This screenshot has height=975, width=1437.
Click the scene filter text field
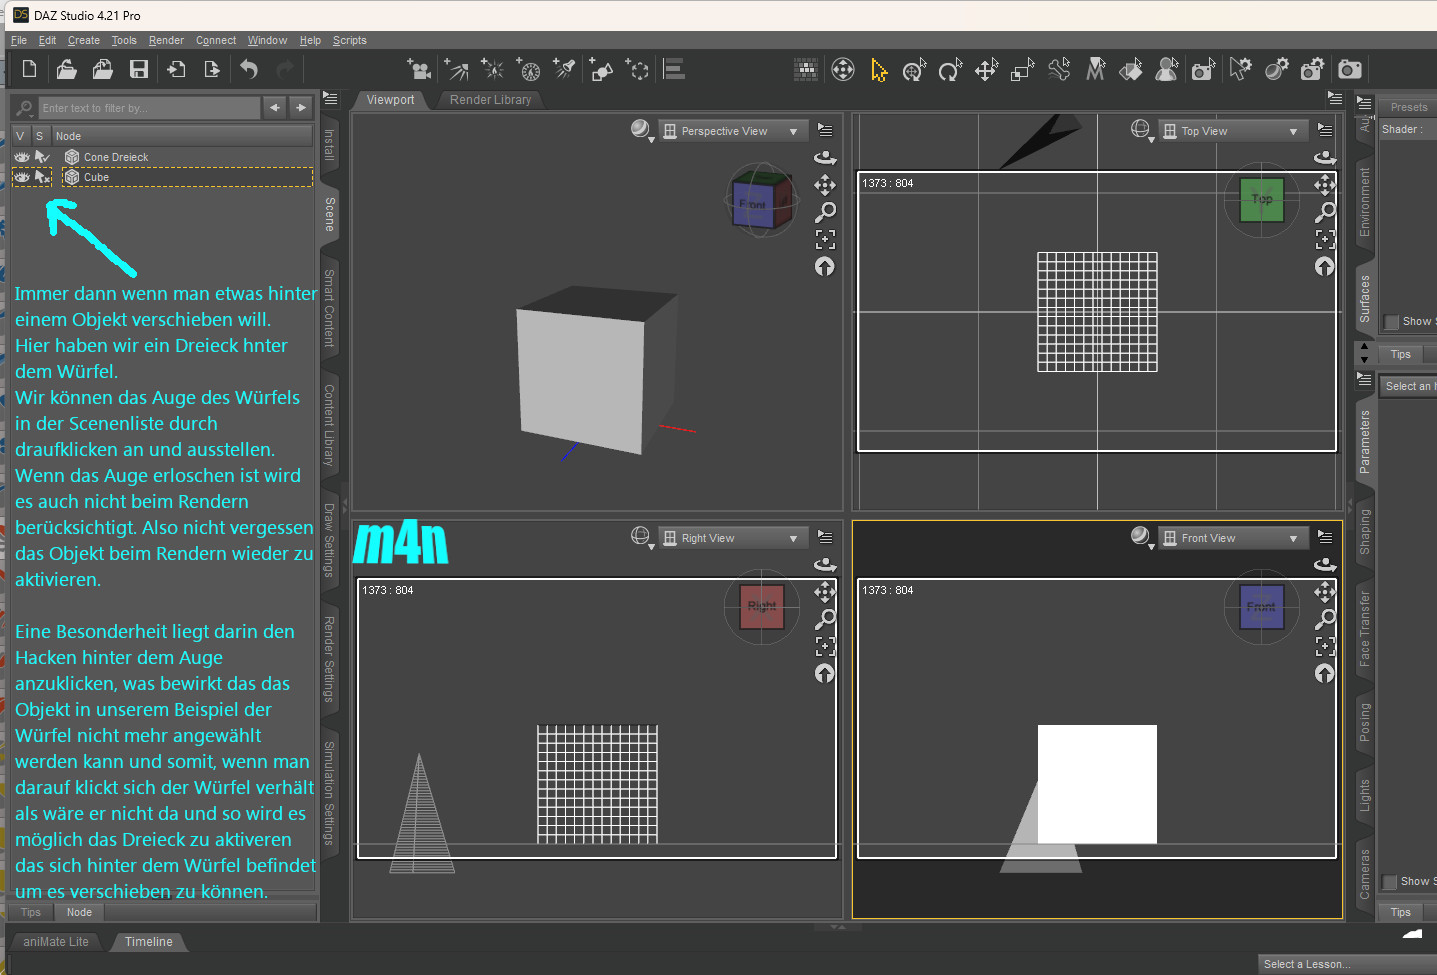coord(148,108)
